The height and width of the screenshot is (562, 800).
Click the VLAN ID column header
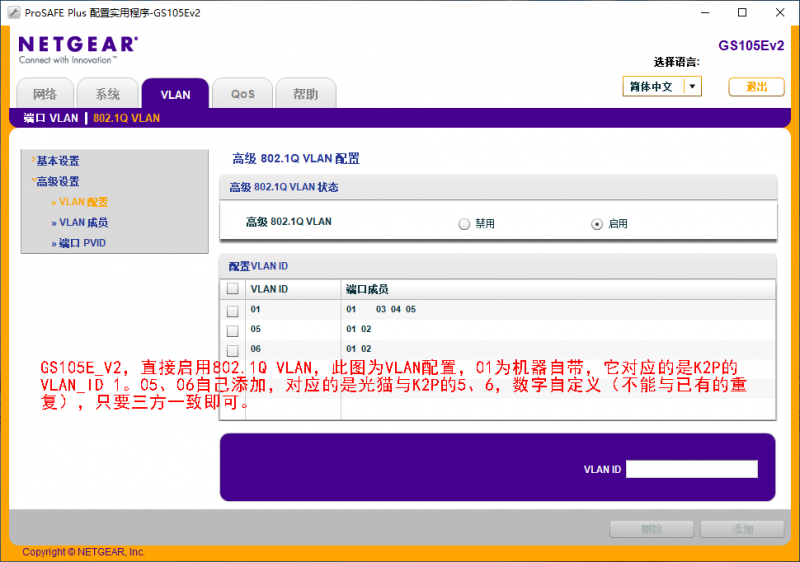click(x=269, y=289)
